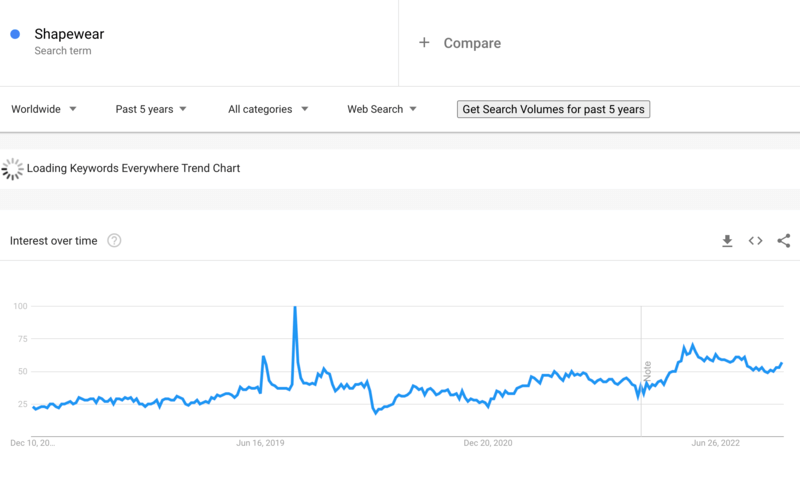
Task: Open the embed code icon
Action: click(756, 241)
